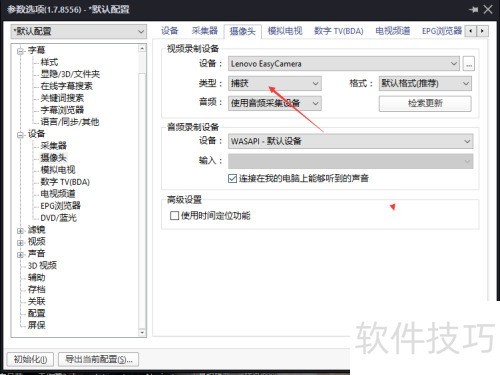The height and width of the screenshot is (375, 500).
Task: Select 3D 视频 in the tree
Action: tap(42, 265)
